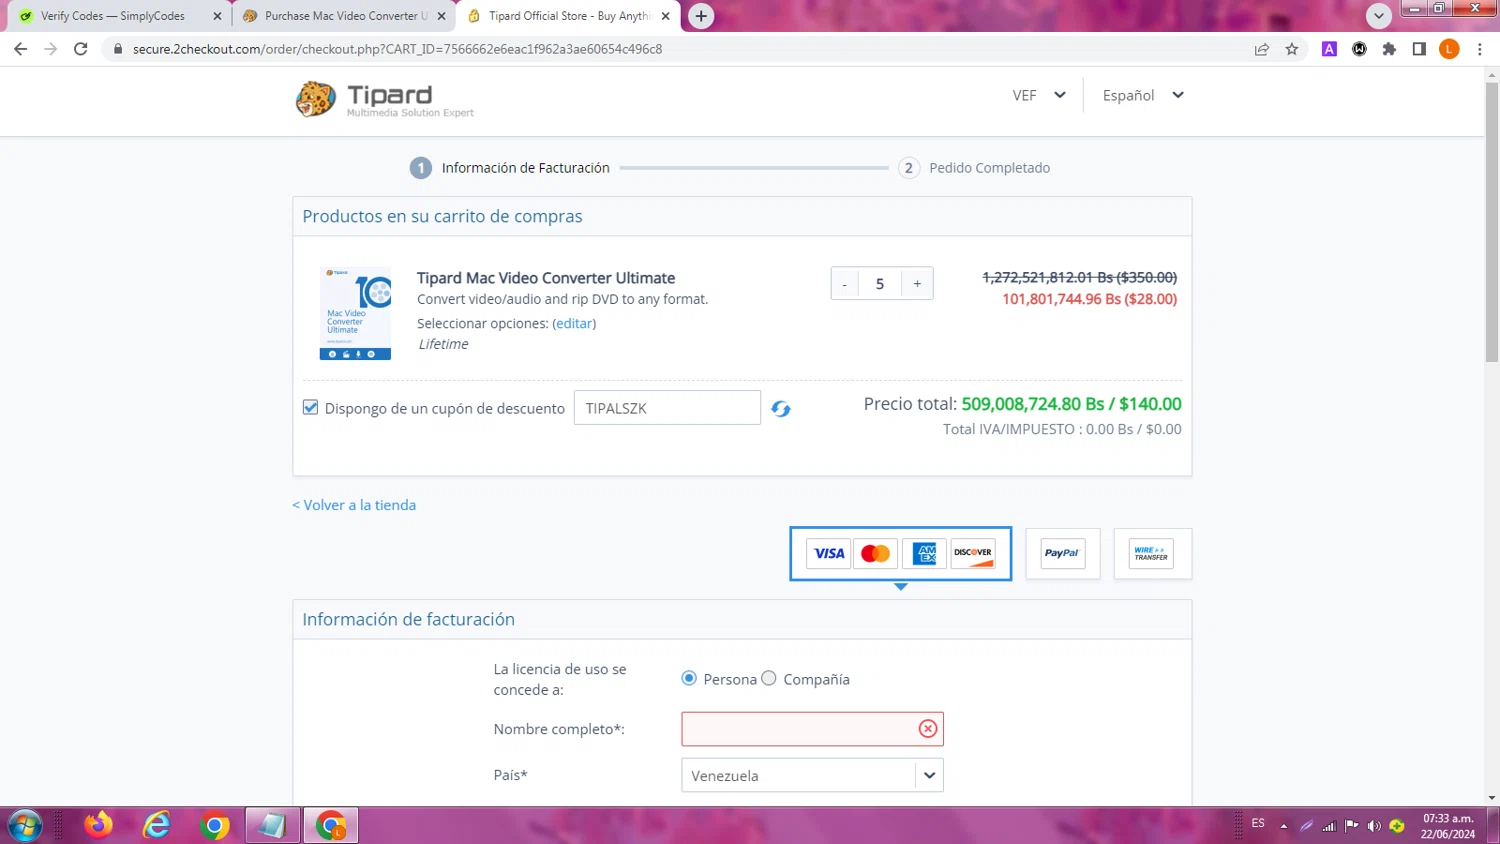Share this page using the address bar icon

pos(1262,49)
